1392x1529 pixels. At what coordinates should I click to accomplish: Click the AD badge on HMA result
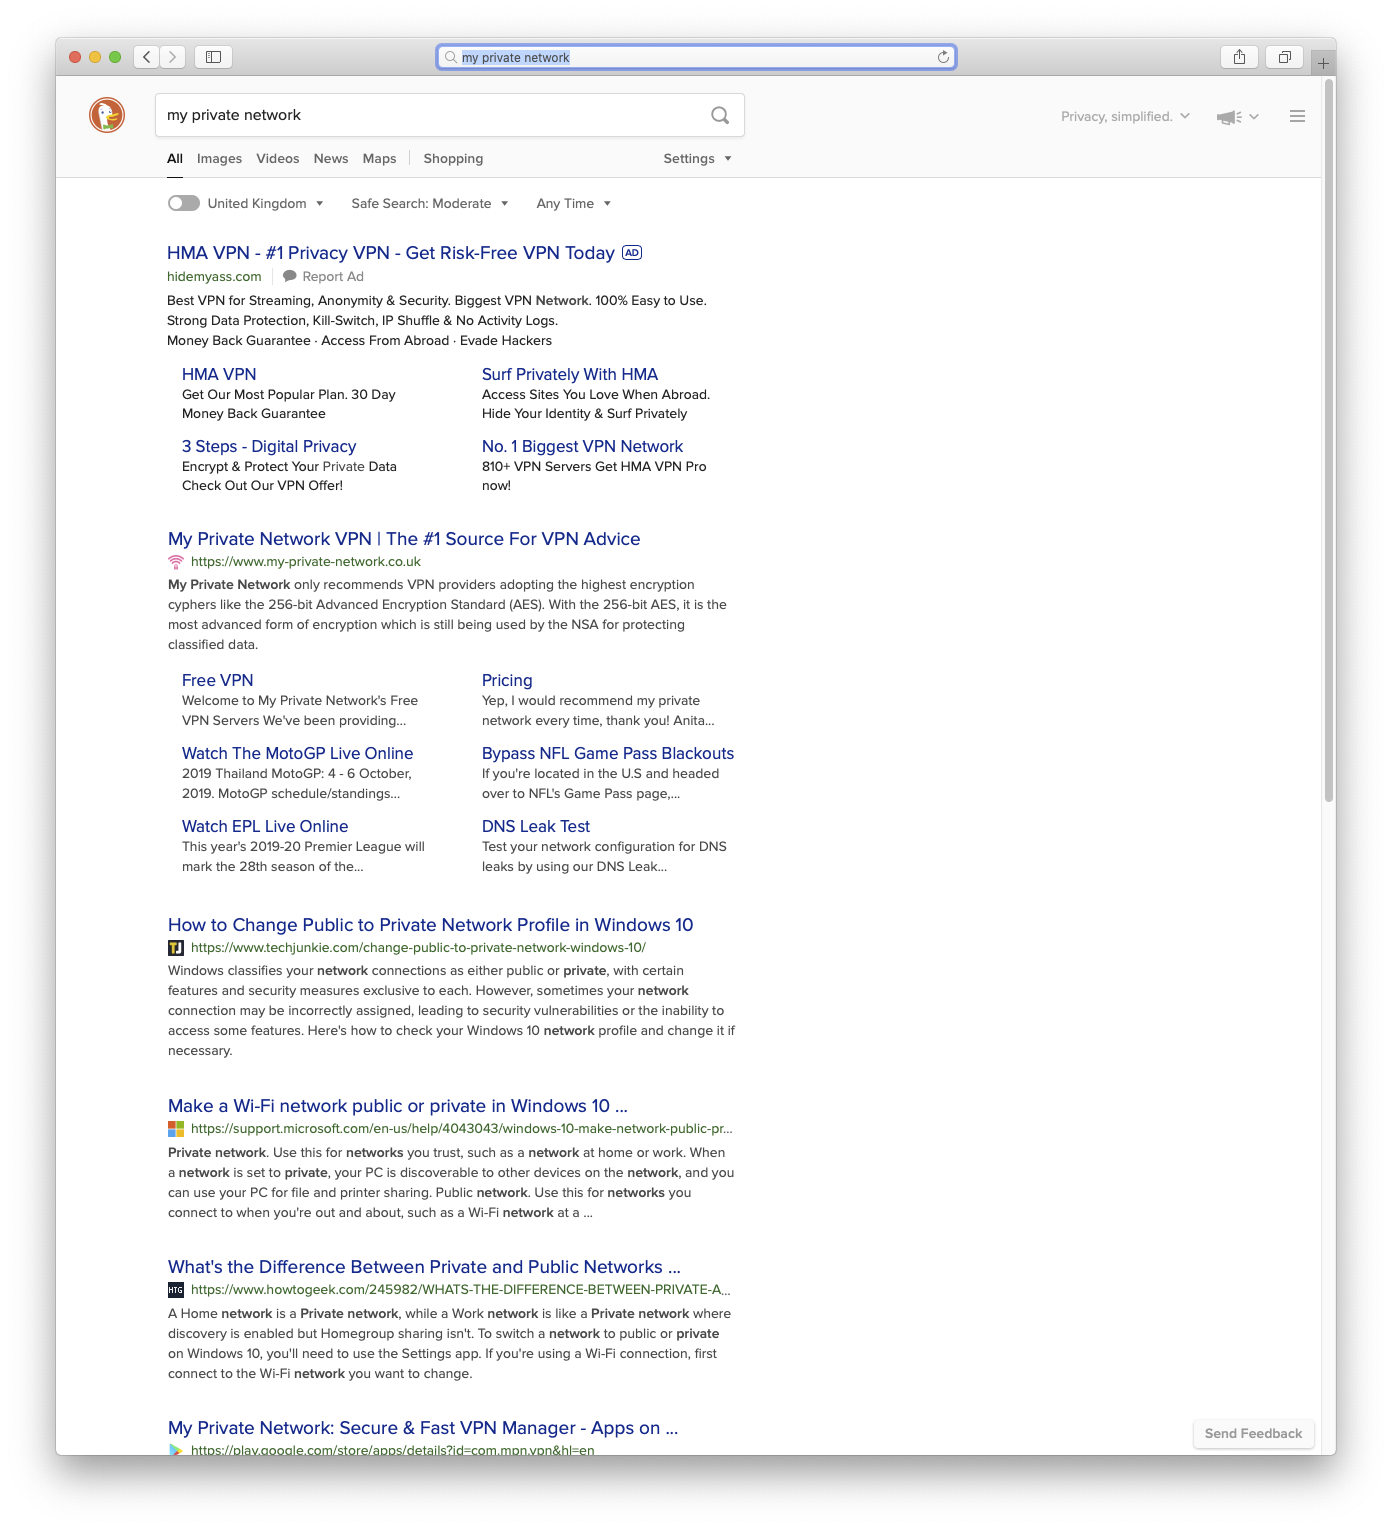pyautogui.click(x=632, y=253)
